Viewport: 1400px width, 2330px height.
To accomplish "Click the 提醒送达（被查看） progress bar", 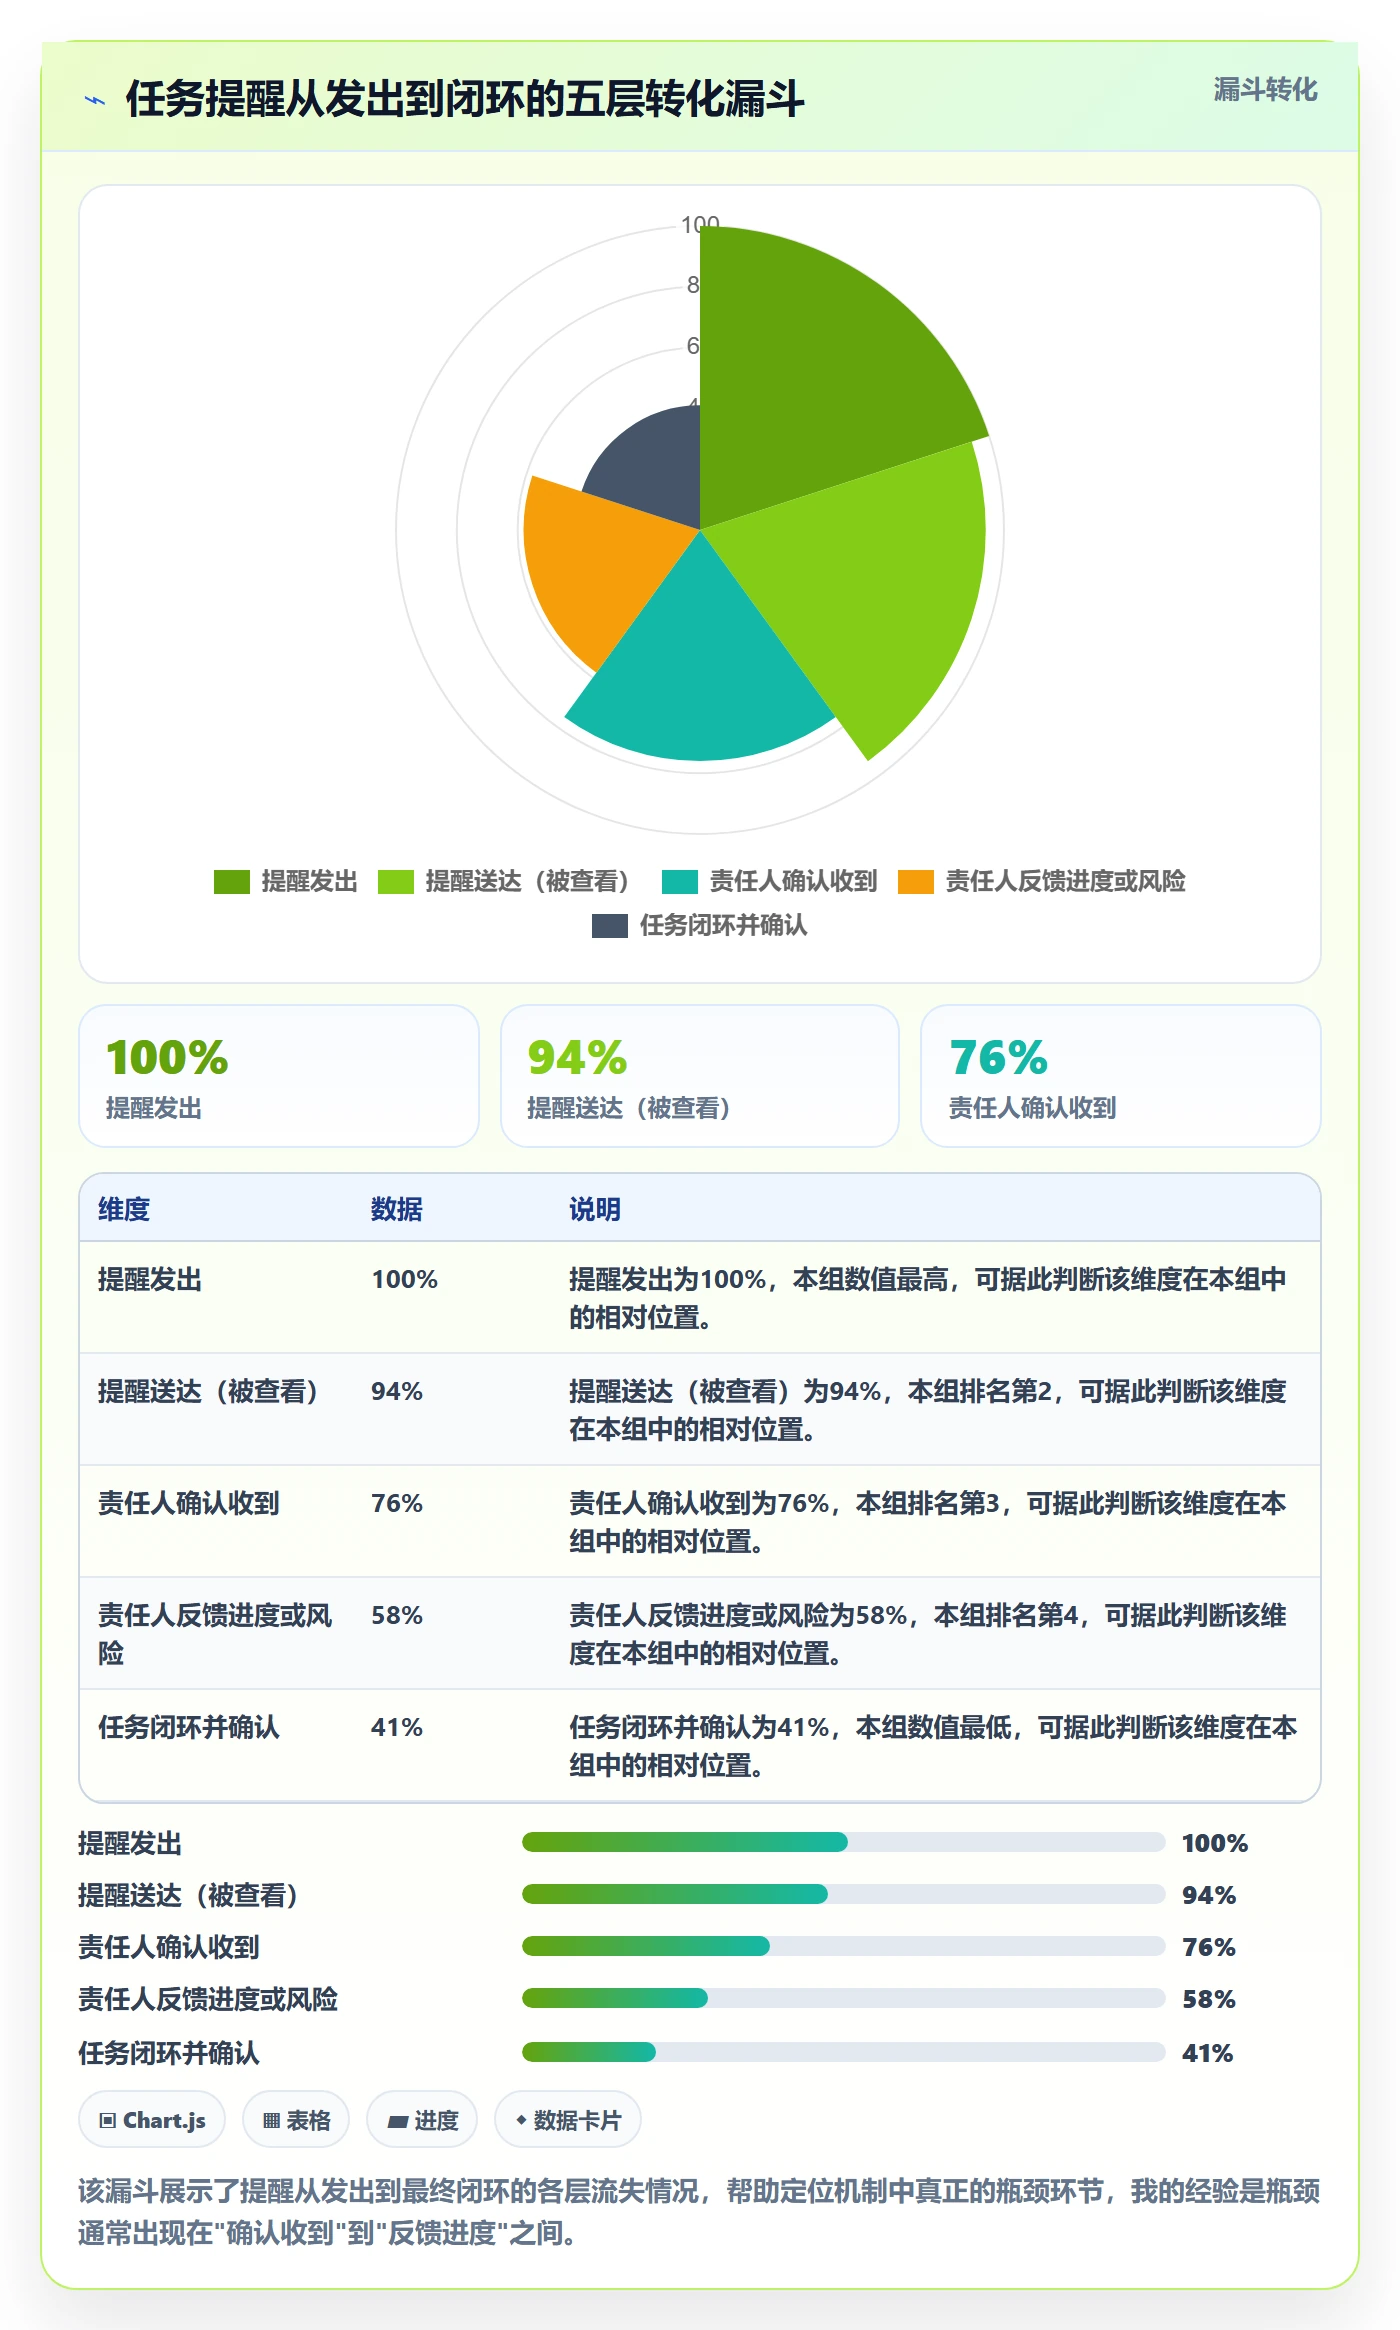I will coord(844,1894).
